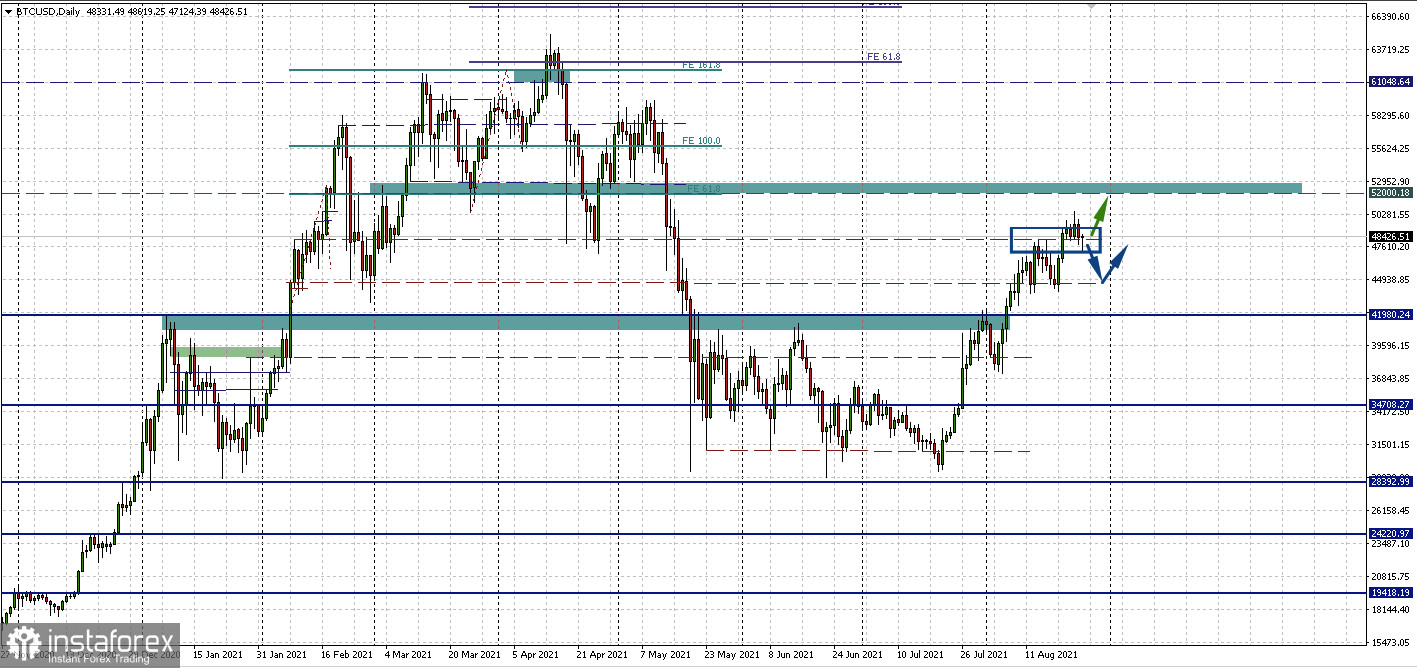The image size is (1417, 668).
Task: Click the dark blue FE 61.8 label
Action: [x=884, y=57]
